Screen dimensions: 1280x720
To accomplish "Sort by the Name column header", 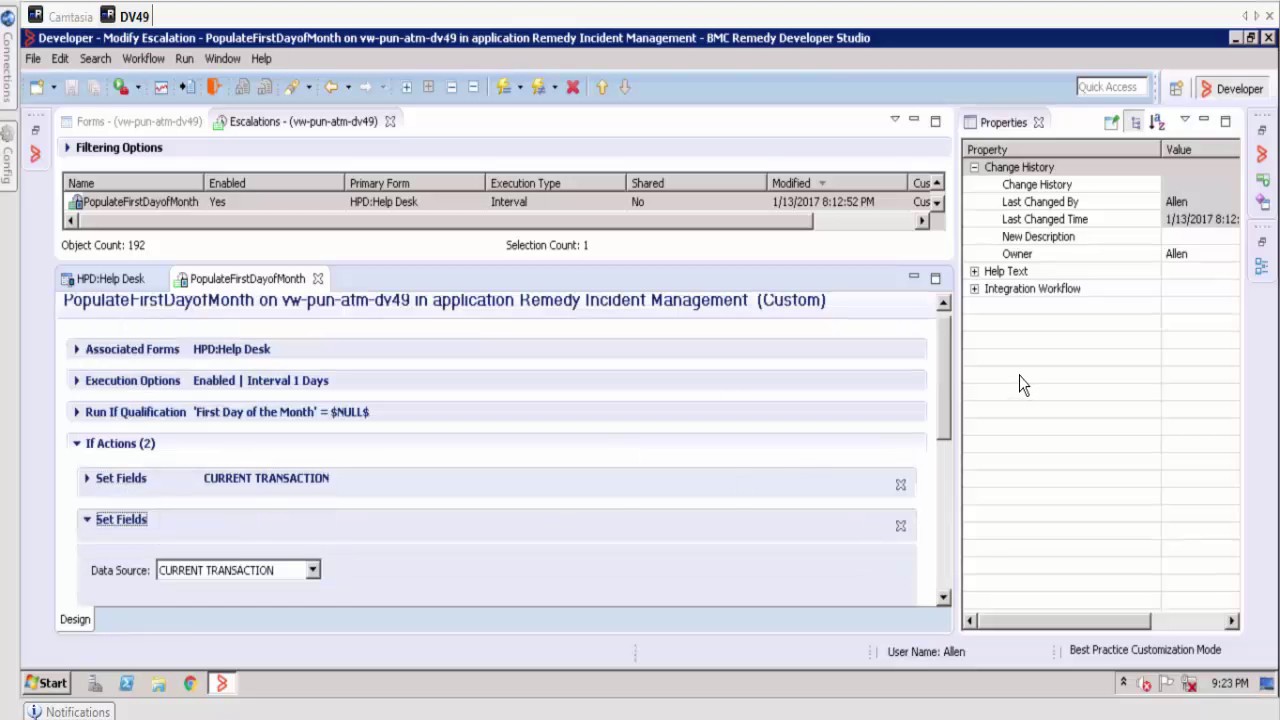I will 133,183.
